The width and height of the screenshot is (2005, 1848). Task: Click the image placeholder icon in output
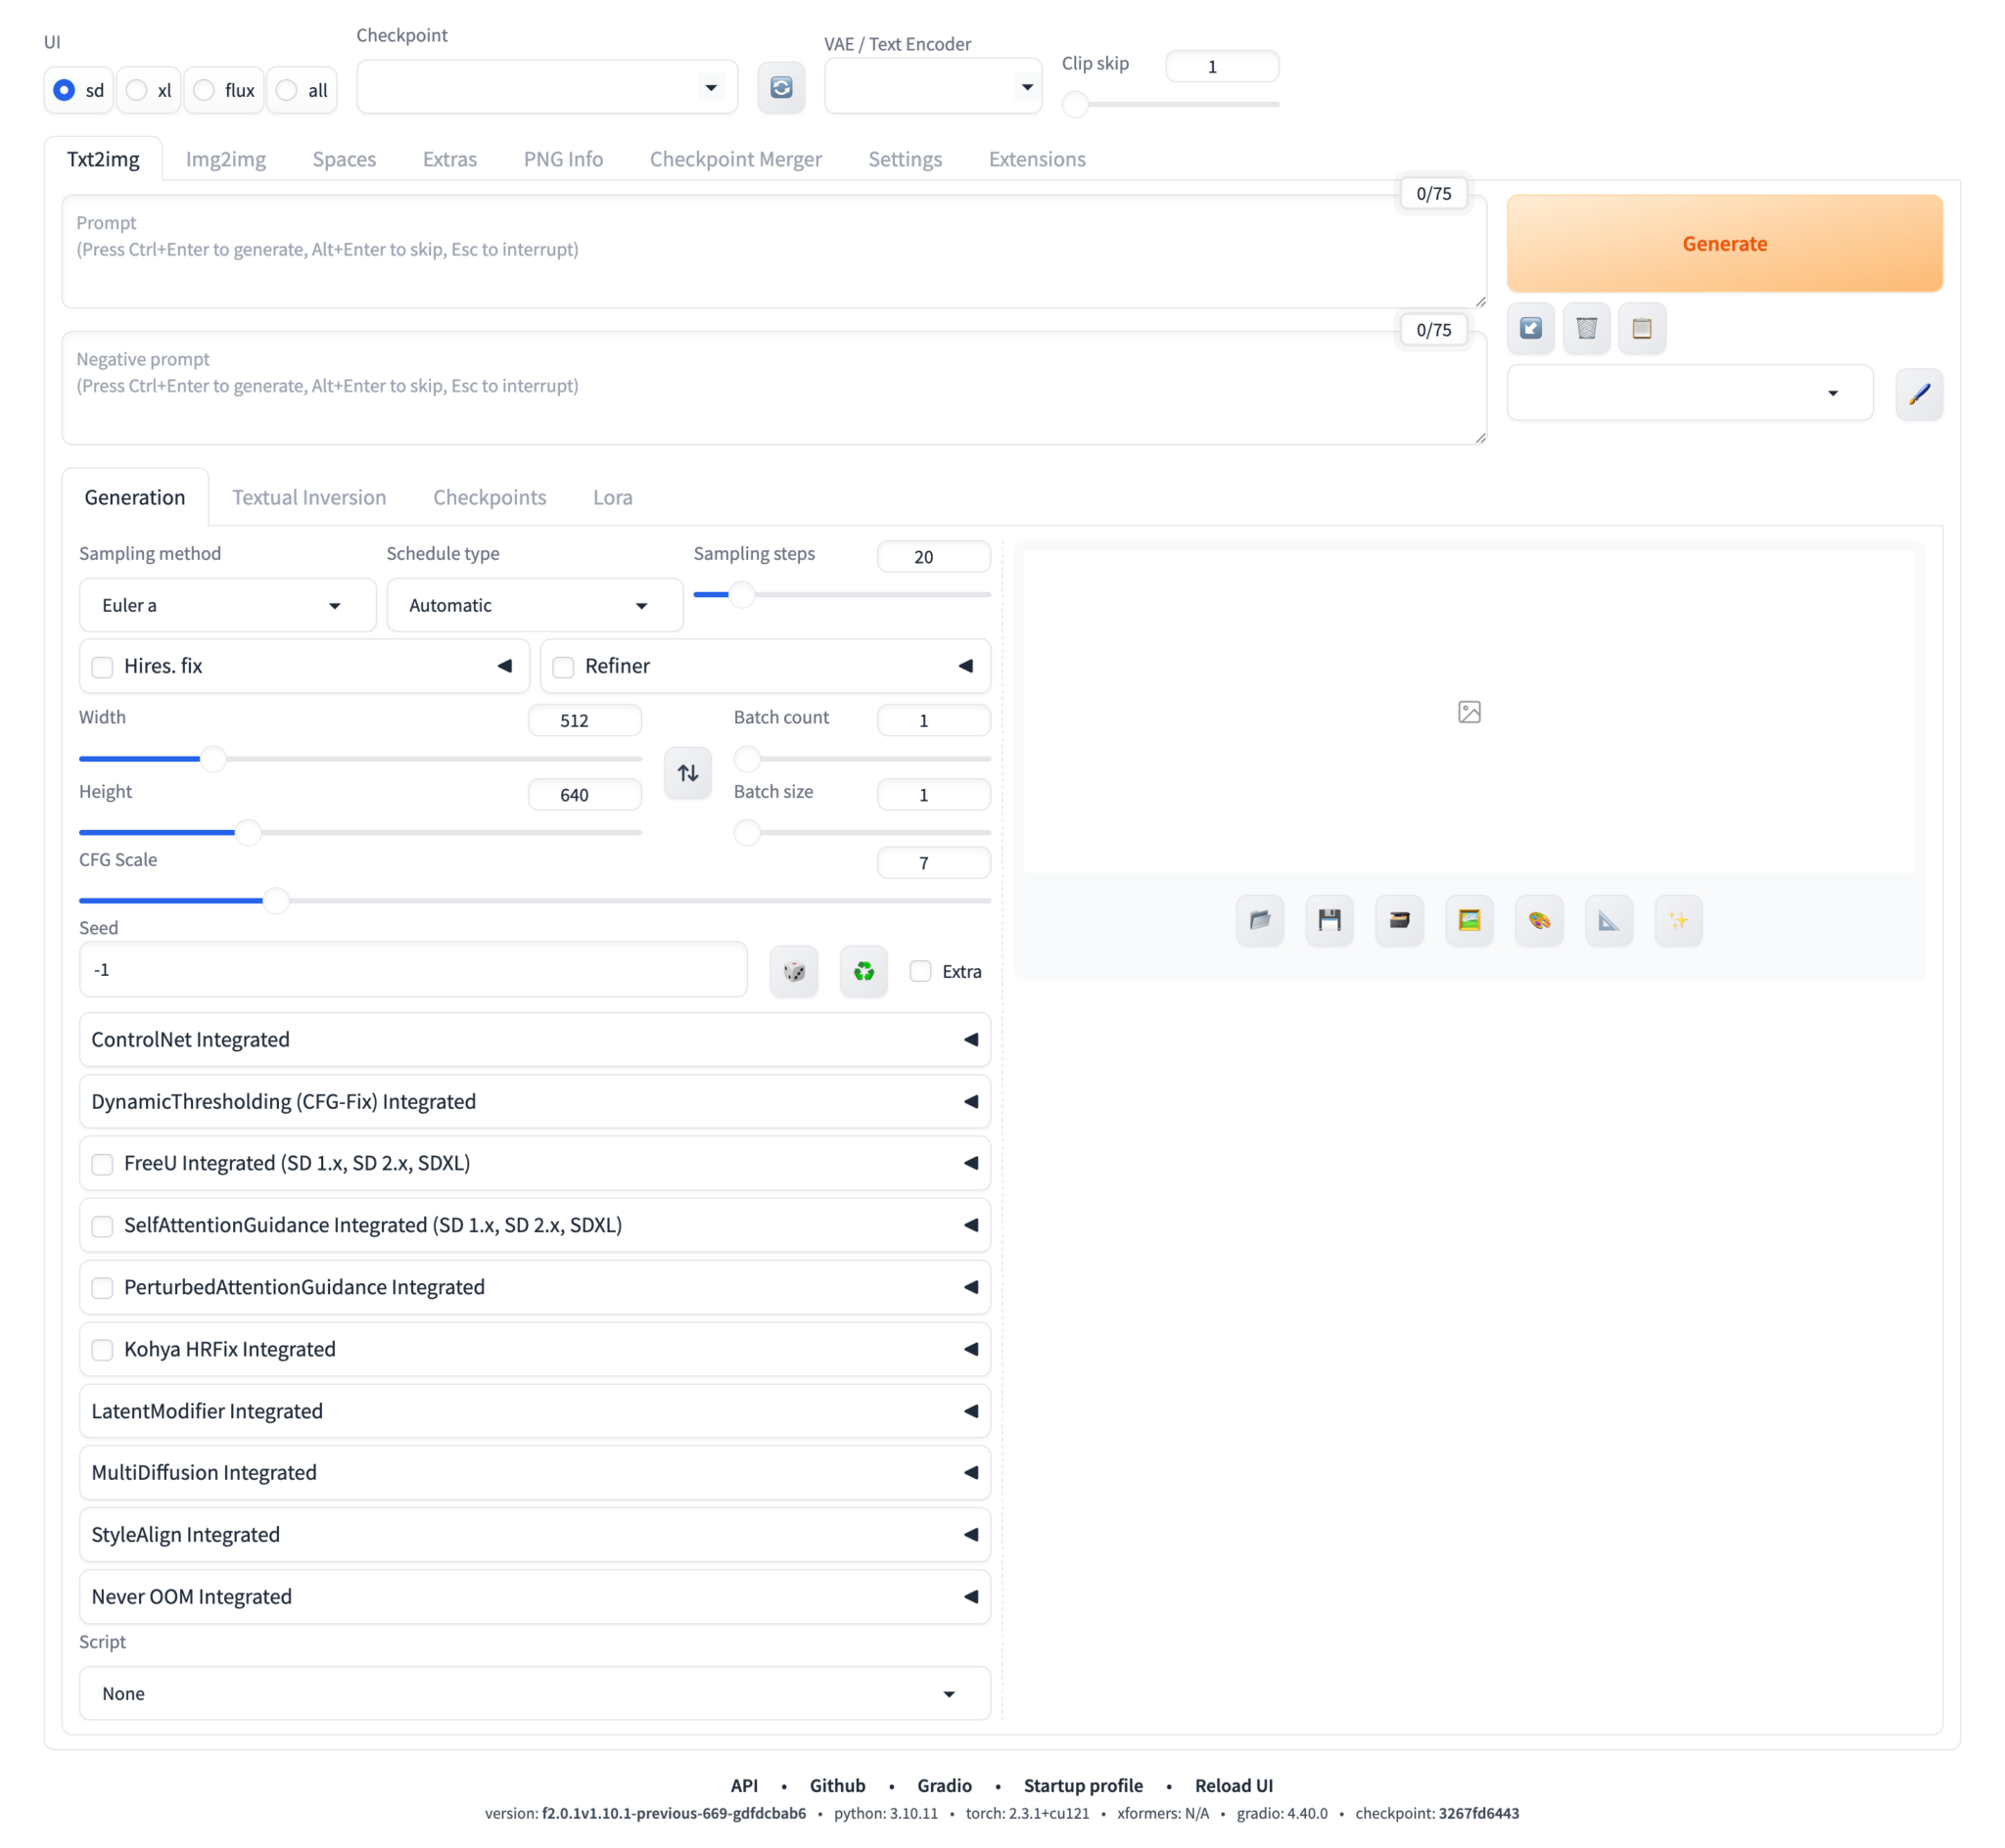[x=1469, y=712]
